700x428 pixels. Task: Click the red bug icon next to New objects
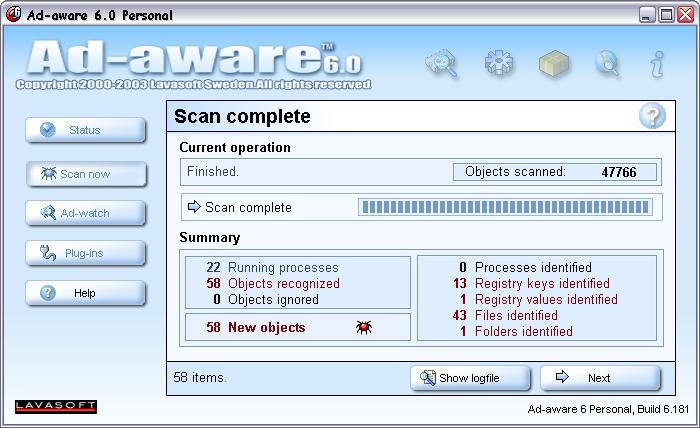tap(364, 327)
